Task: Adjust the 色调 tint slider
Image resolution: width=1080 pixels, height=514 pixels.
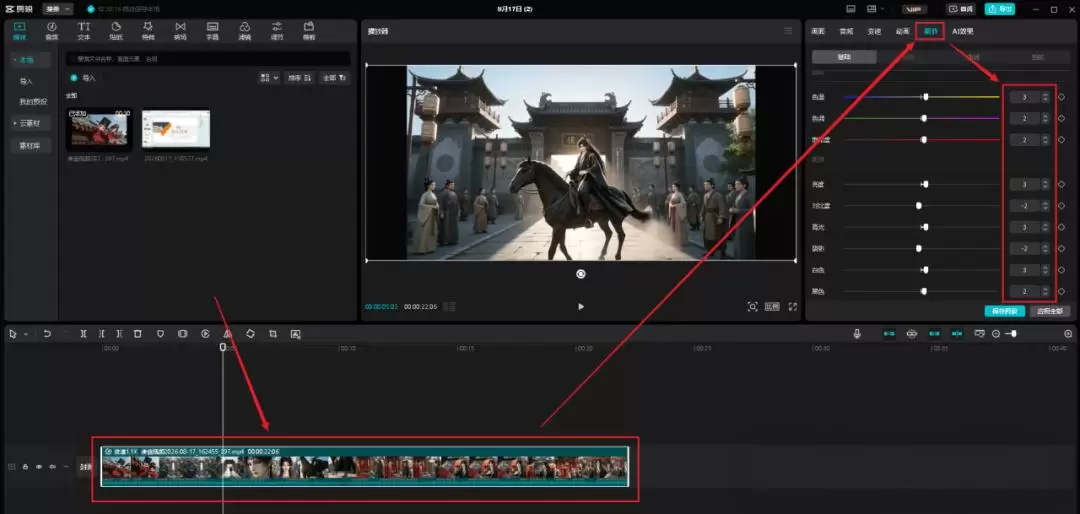Action: tap(922, 119)
